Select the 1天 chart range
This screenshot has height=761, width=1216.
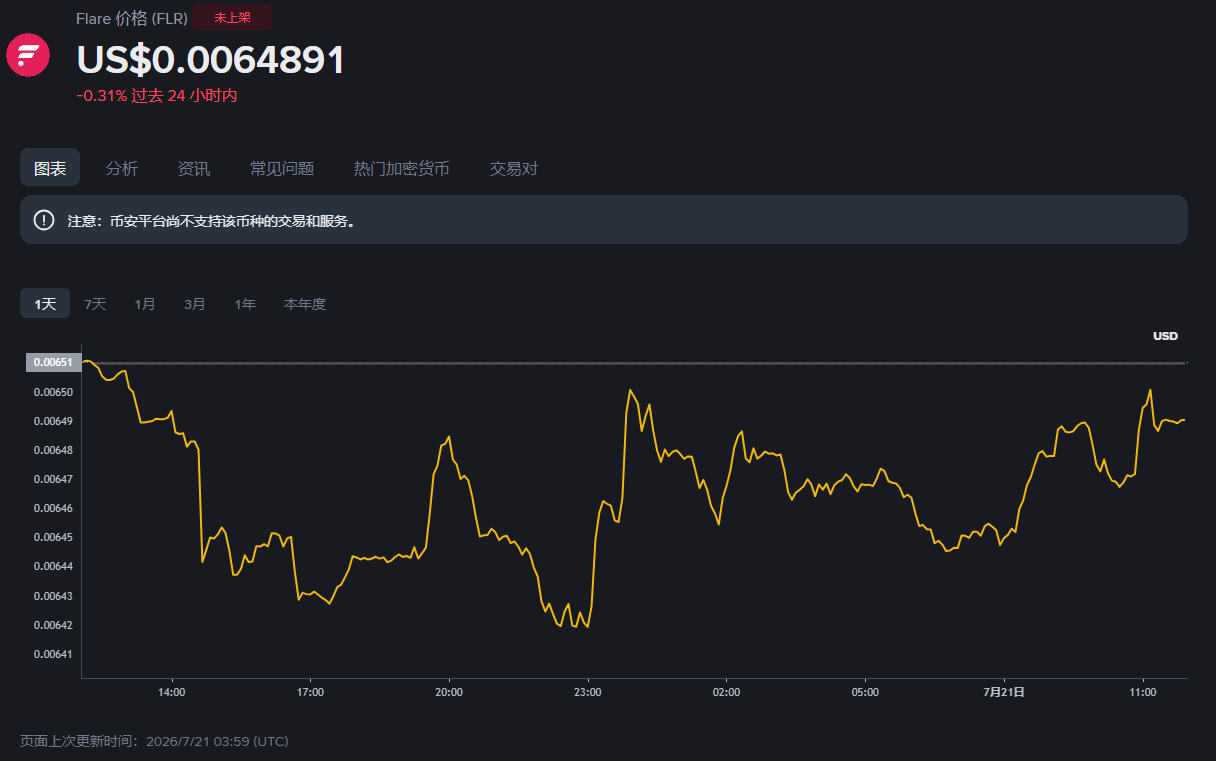pos(45,304)
